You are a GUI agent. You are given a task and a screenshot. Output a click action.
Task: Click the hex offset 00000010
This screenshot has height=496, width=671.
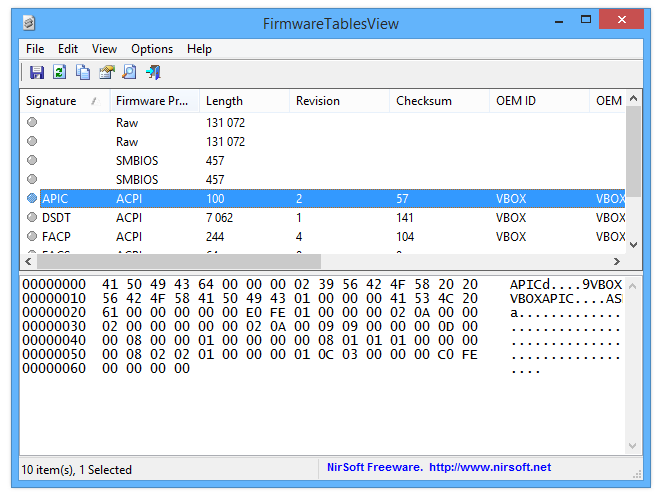point(54,298)
